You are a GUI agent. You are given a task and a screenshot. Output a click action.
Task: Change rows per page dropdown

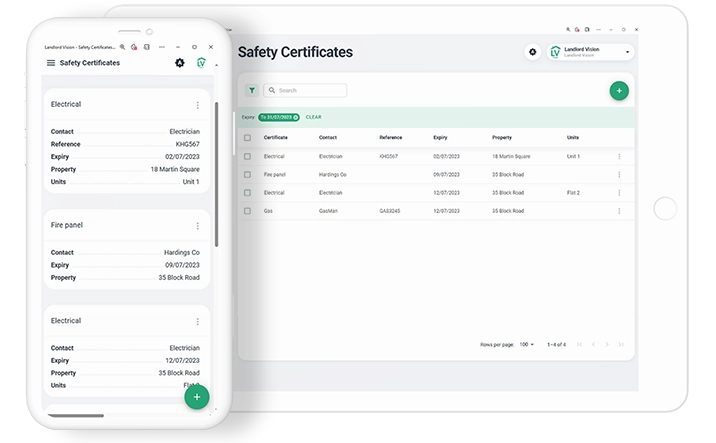526,344
